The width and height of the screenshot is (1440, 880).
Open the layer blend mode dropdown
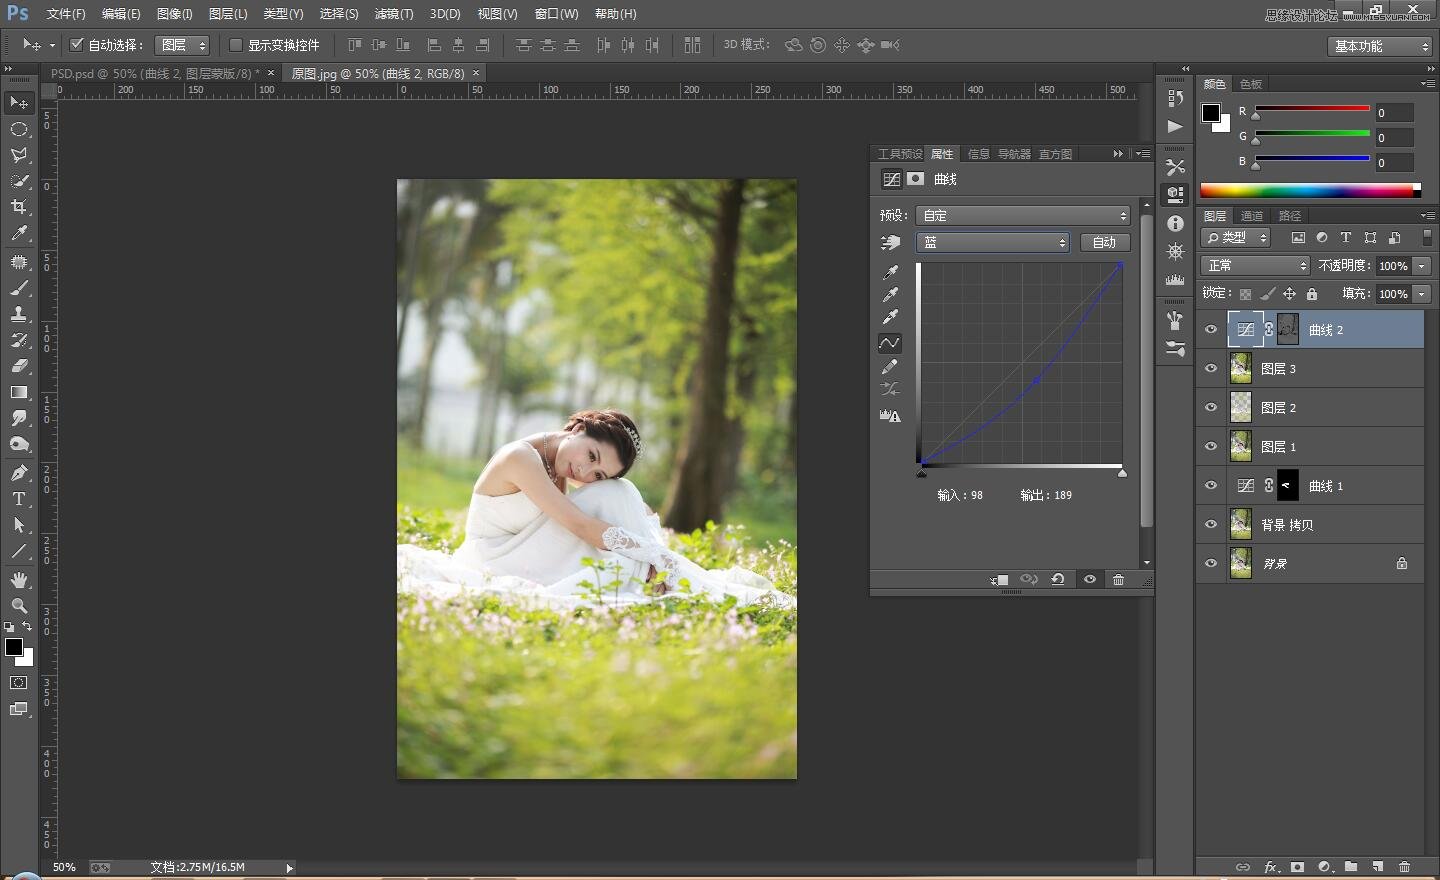pyautogui.click(x=1255, y=266)
